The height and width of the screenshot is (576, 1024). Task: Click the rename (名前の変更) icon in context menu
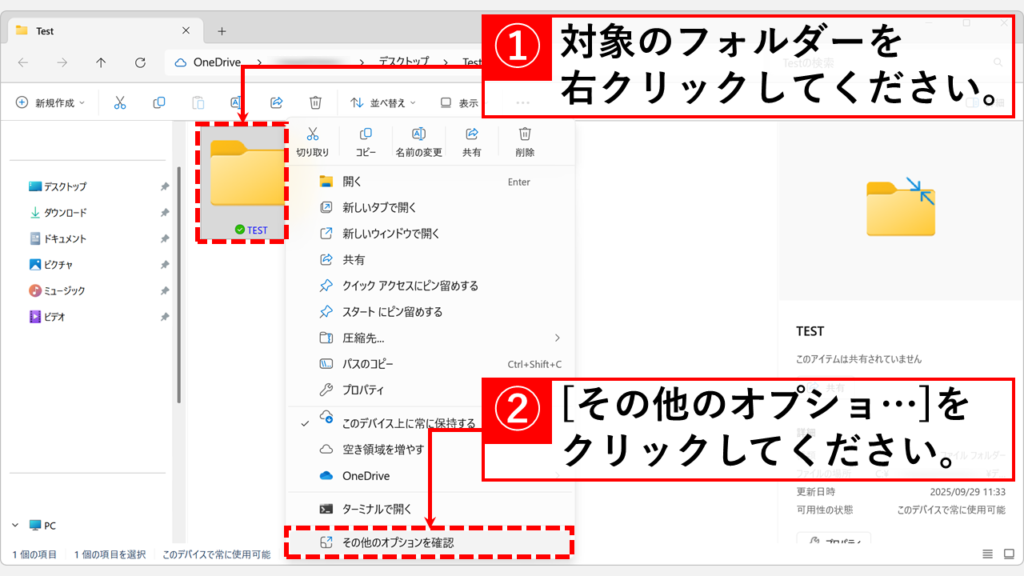pyautogui.click(x=418, y=134)
